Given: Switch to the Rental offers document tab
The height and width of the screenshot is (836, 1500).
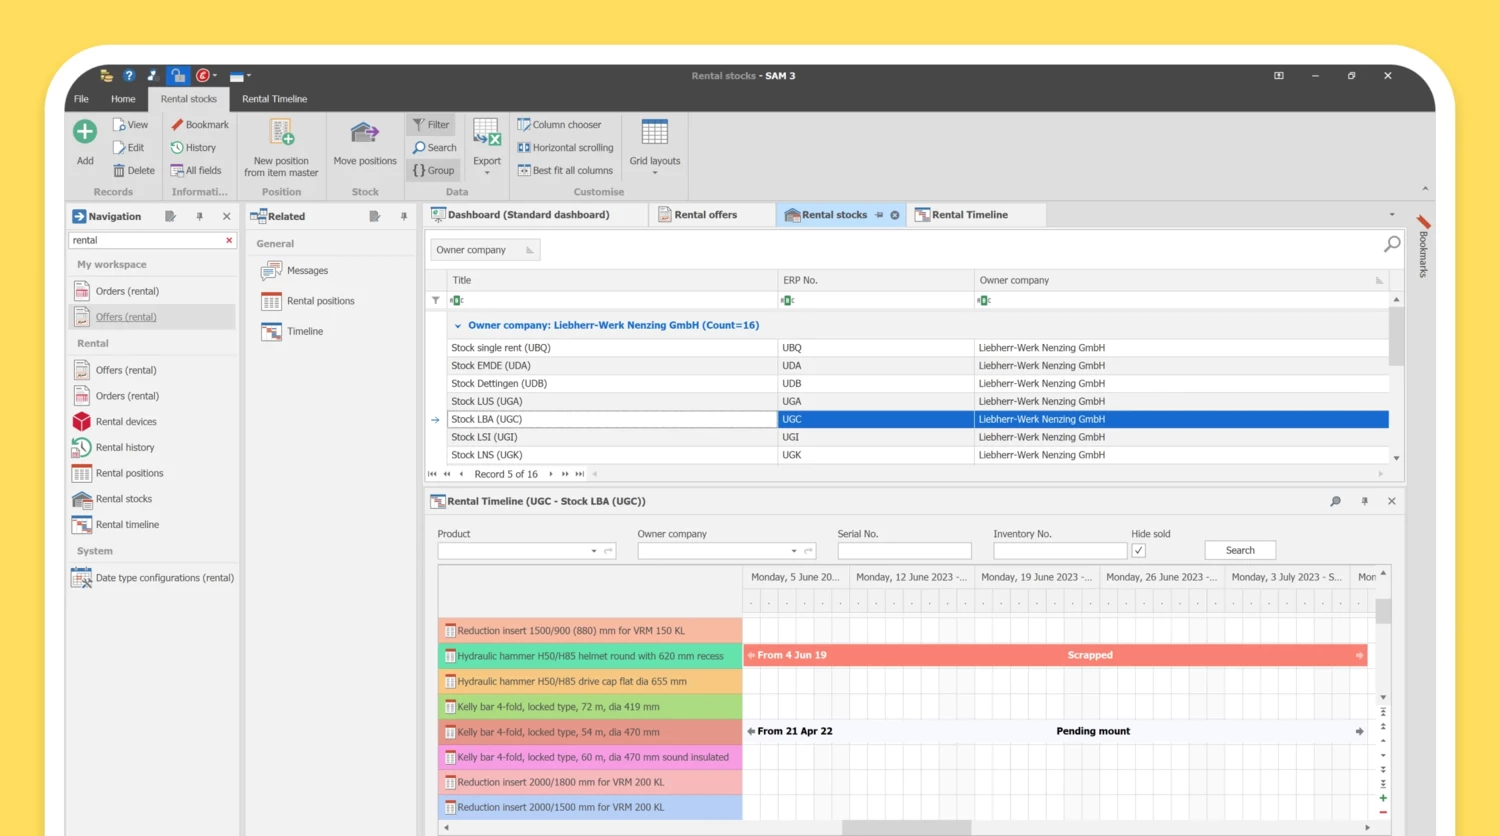Looking at the screenshot, I should pos(705,215).
